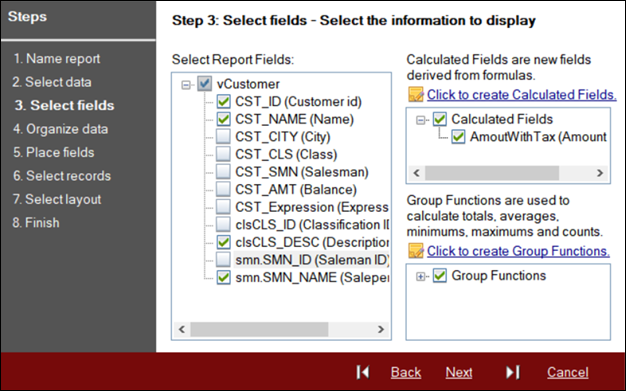Uncheck the CST_NAME (Name) field
Screen dimensions: 626x391
(223, 119)
